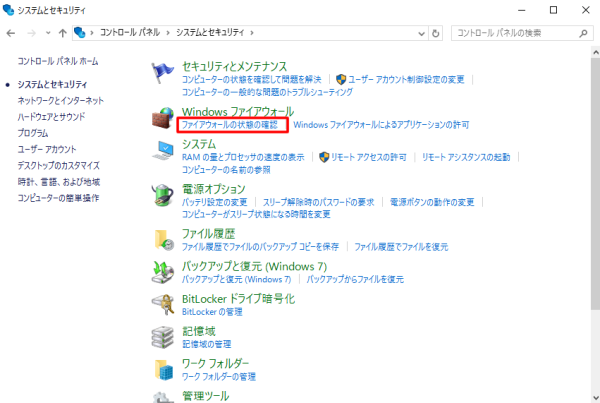Click the window title bar system icon

(x=8, y=10)
